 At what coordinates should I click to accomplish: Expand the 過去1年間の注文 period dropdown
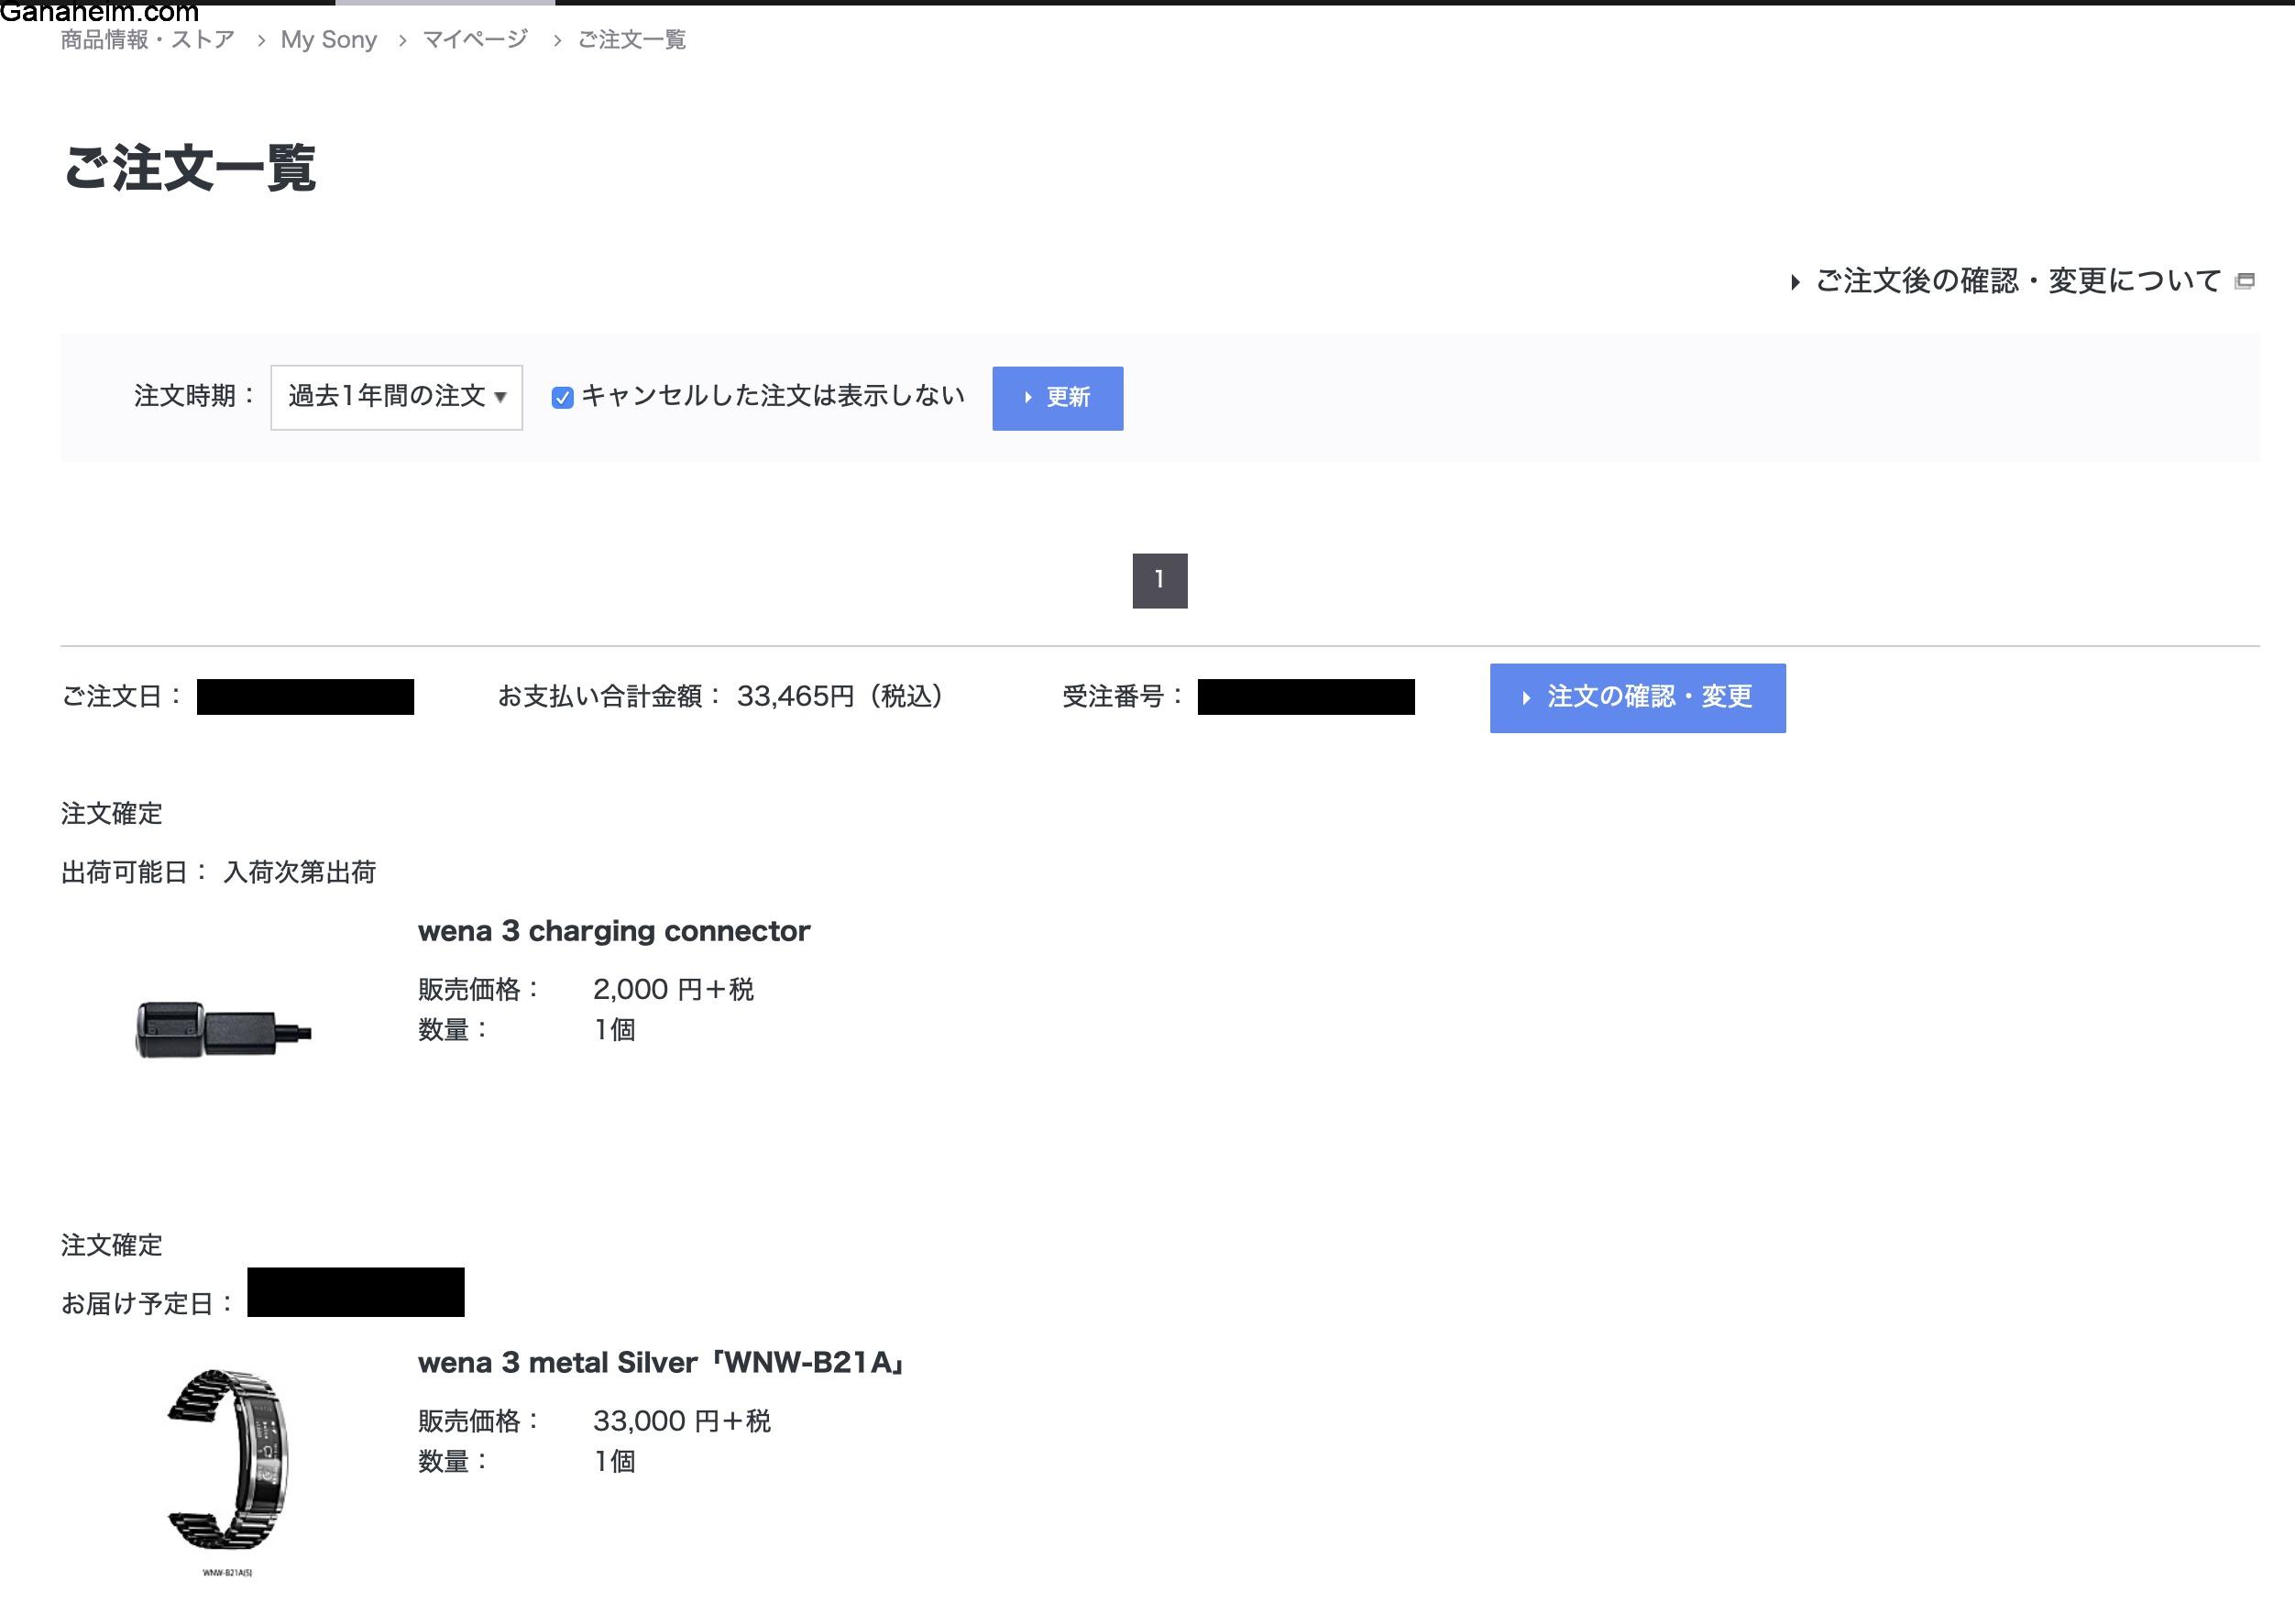tap(397, 397)
